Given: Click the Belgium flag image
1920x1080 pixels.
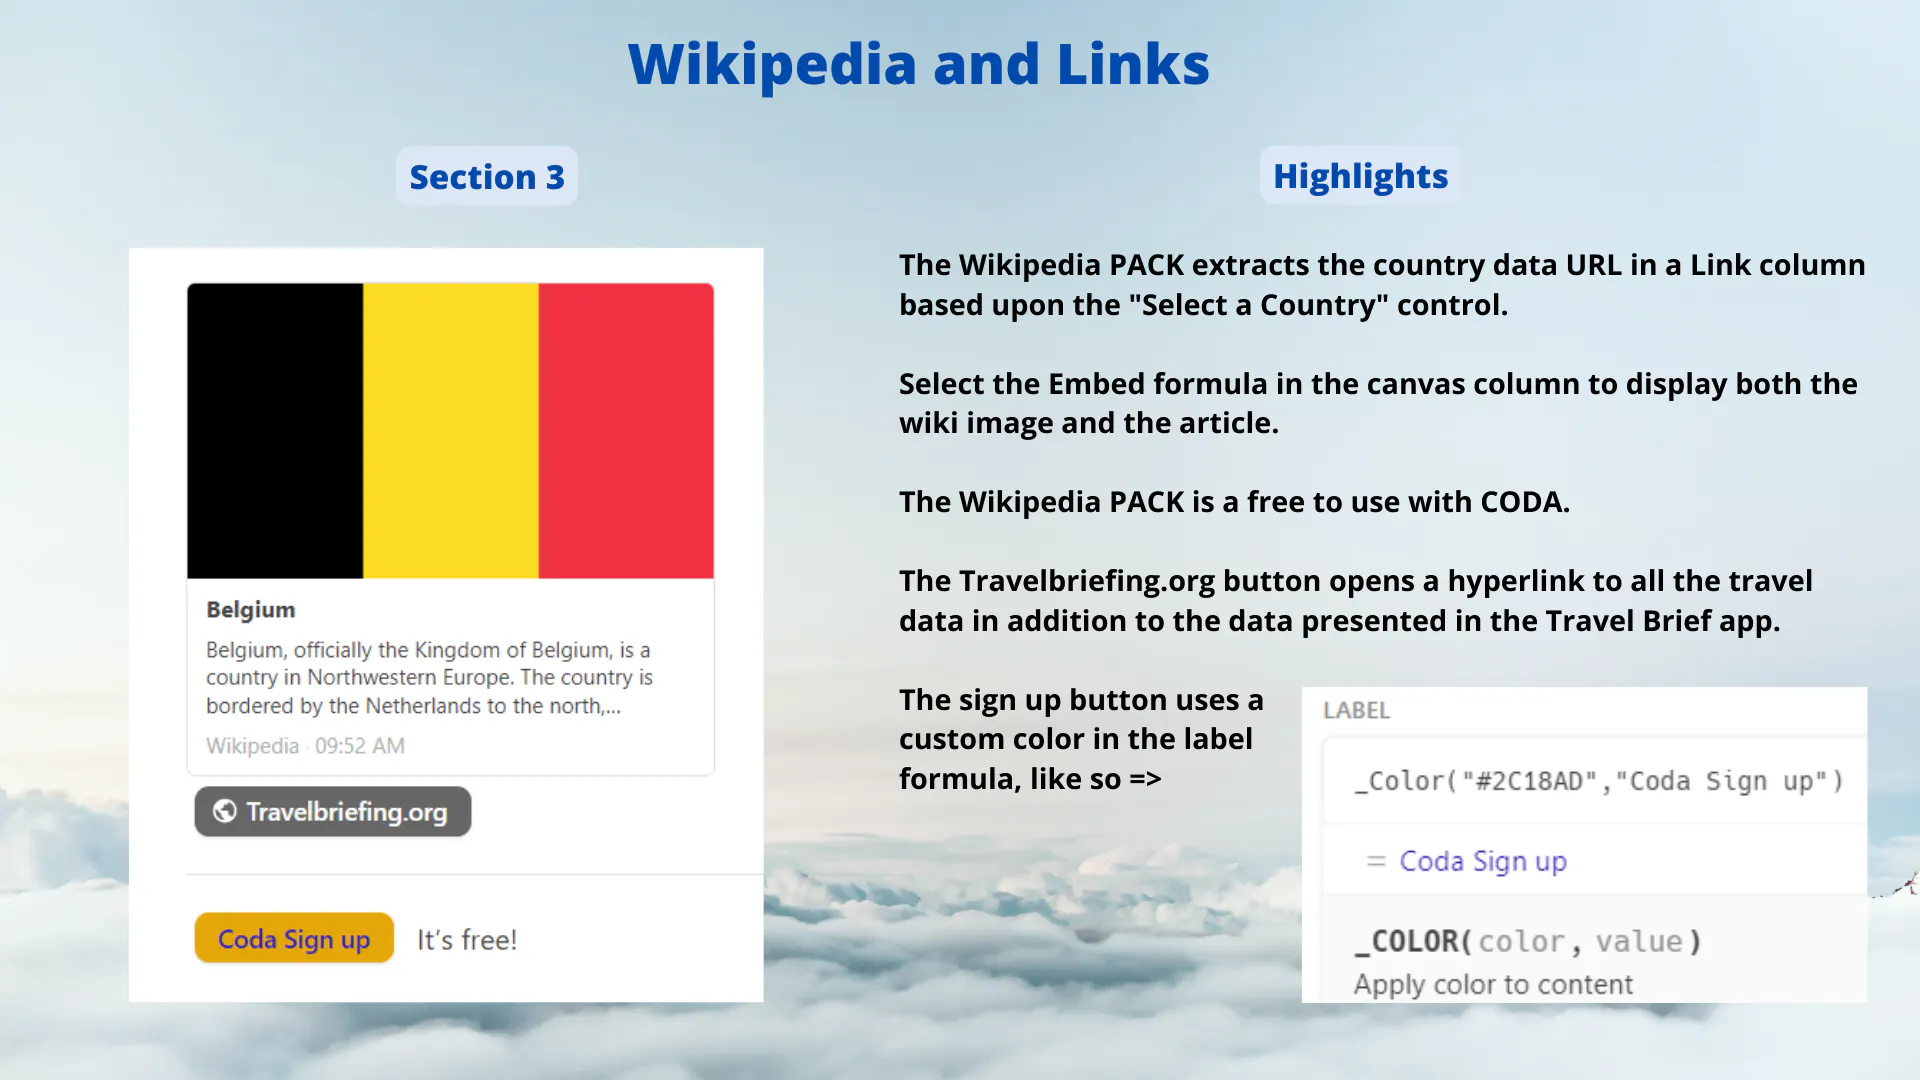Looking at the screenshot, I should tap(450, 430).
